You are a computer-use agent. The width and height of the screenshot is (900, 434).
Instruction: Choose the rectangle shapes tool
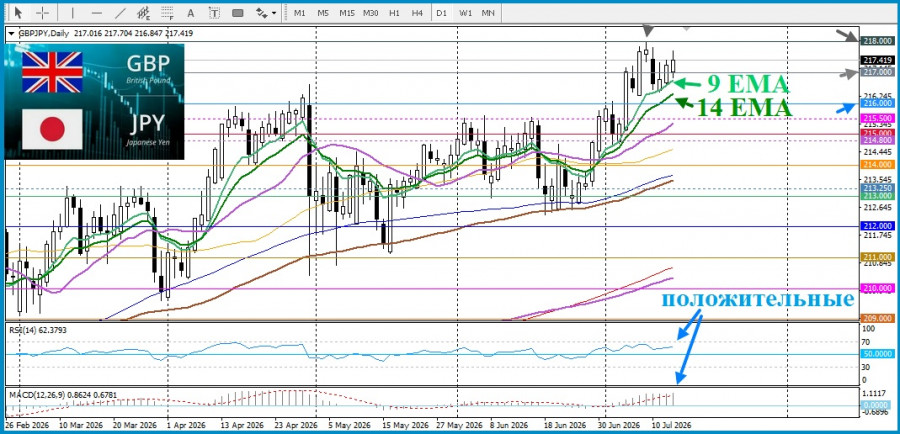(238, 13)
